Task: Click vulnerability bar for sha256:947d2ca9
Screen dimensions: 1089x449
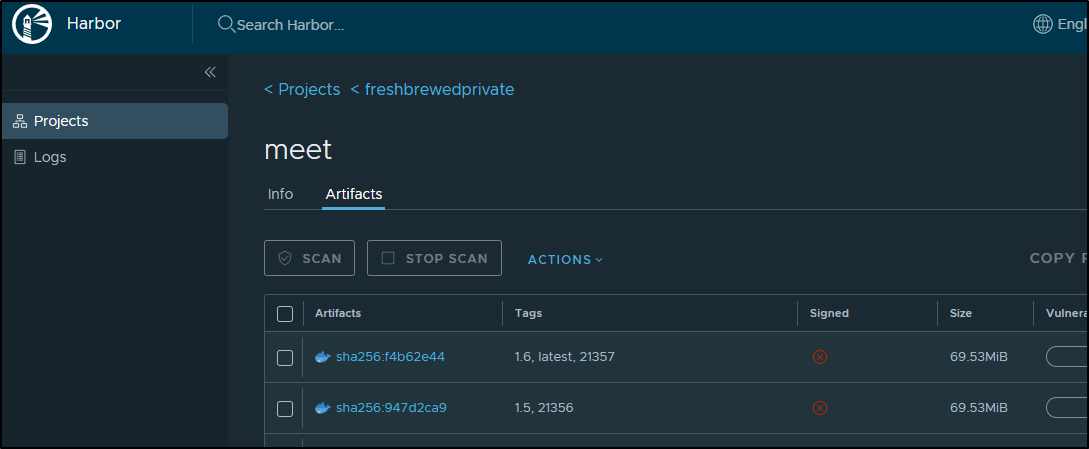Action: point(1067,408)
